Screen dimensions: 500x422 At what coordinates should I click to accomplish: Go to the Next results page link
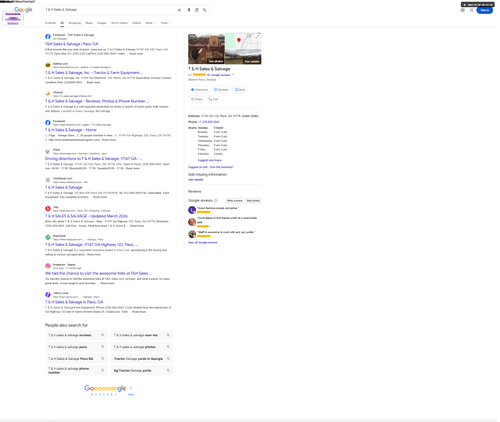coord(131,394)
